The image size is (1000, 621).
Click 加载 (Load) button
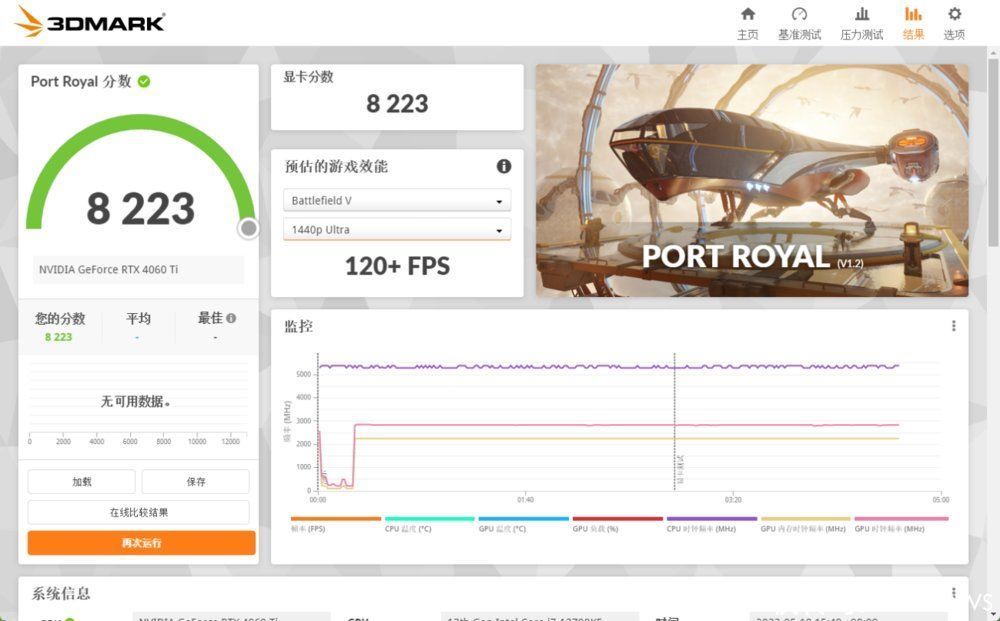[82, 481]
